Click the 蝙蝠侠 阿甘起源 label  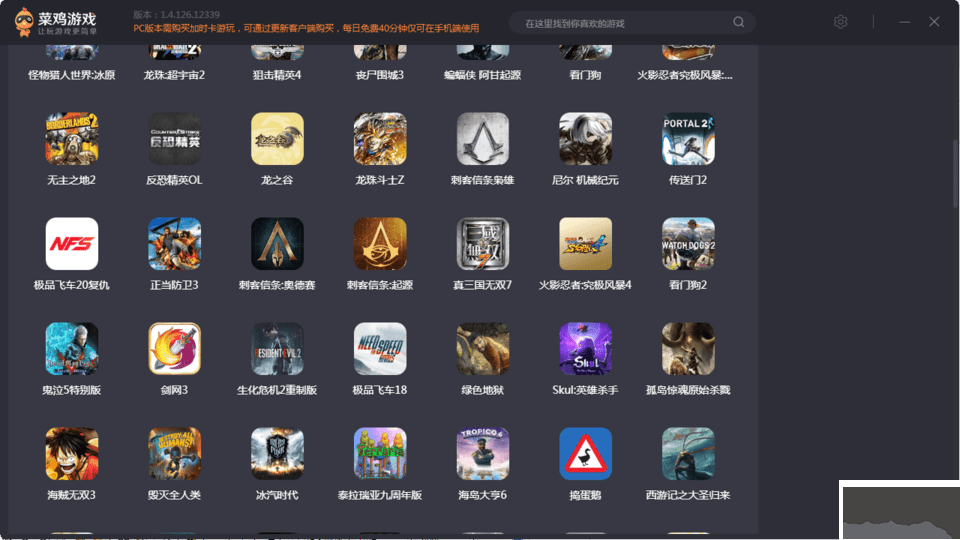[482, 75]
